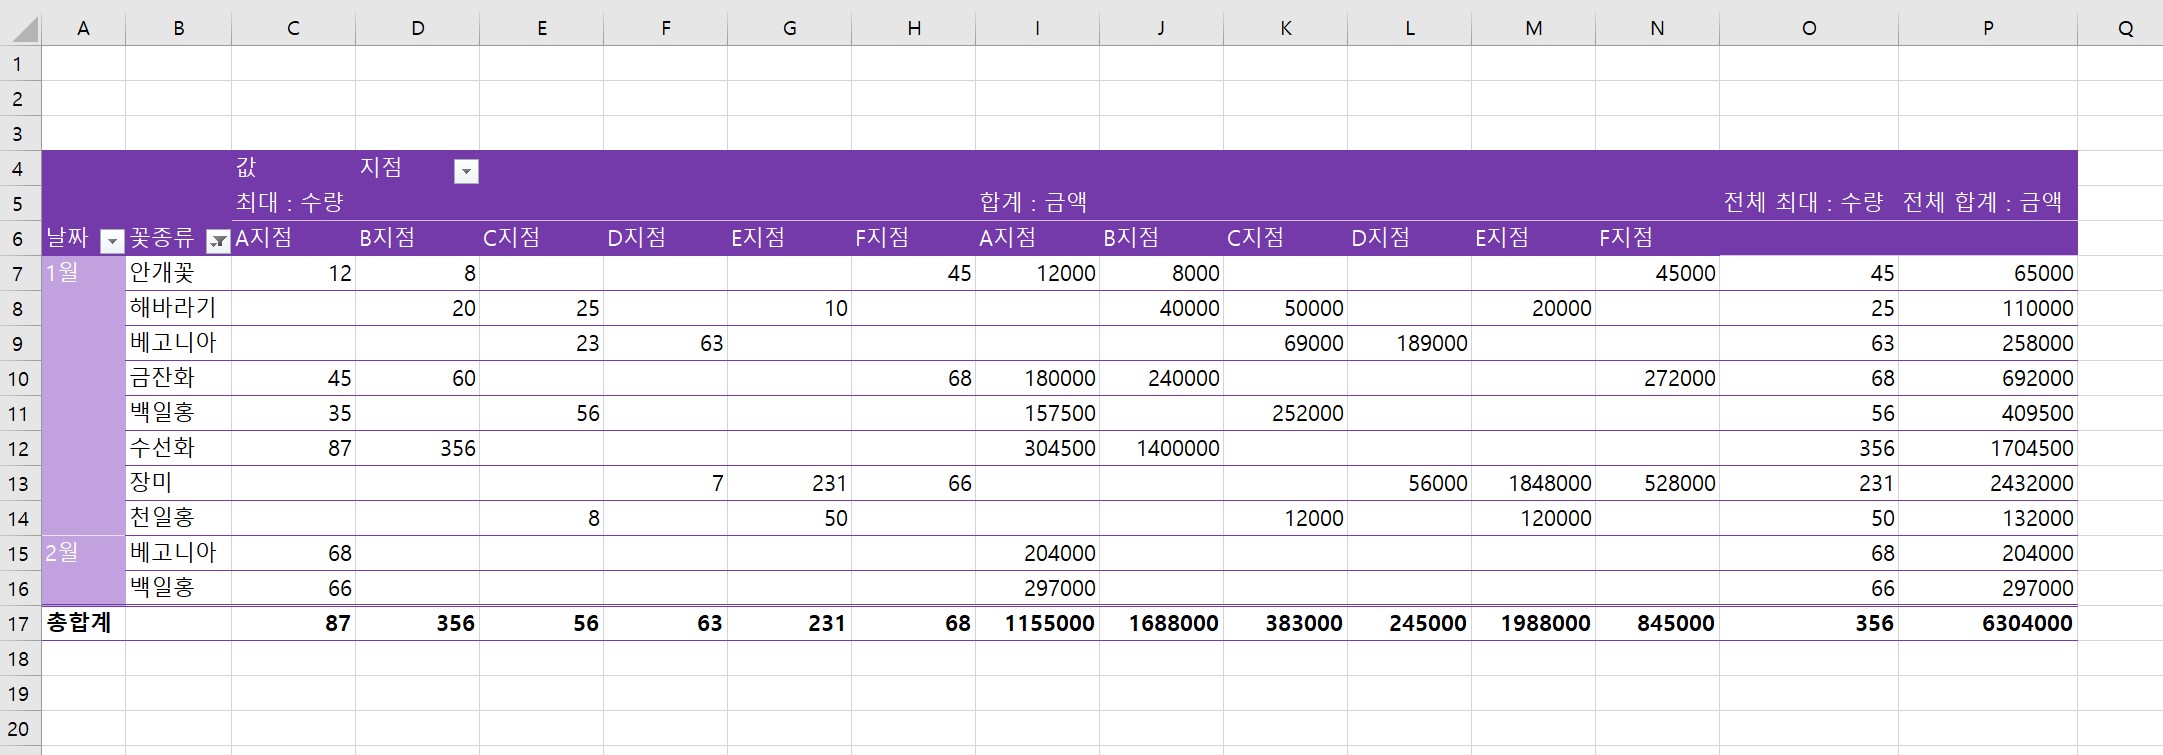
Task: Click the 전체 합계 : 금액 header
Action: (x=1988, y=203)
